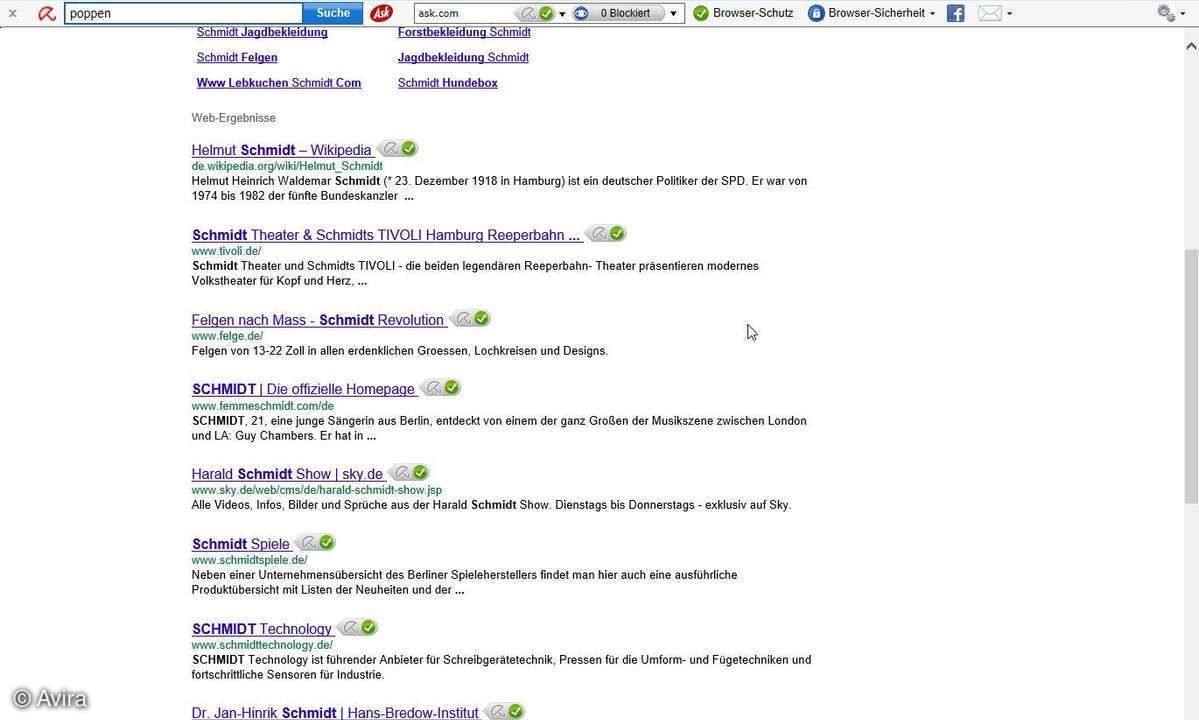Open the SCHMIDT Technology result link
1199x720 pixels.
click(x=262, y=628)
